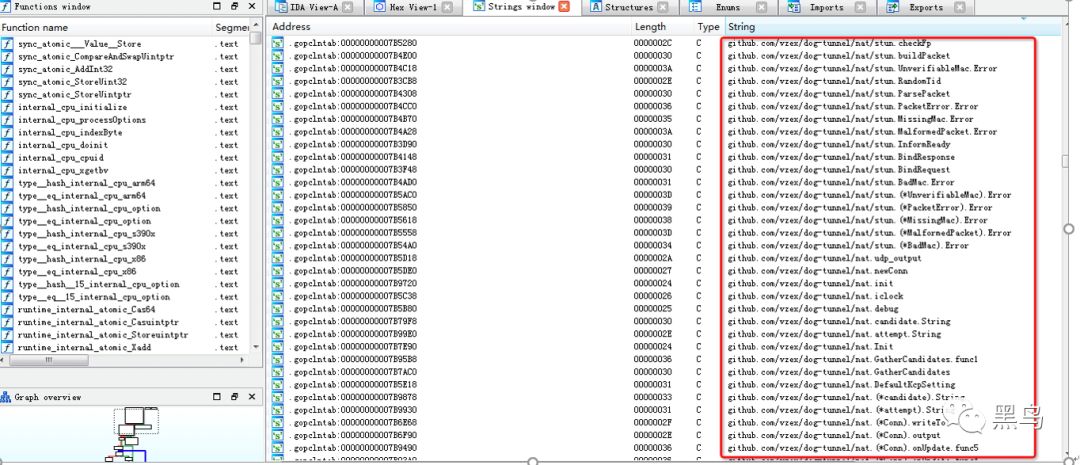
Task: Switch to the IDA View-A tab
Action: coord(313,8)
